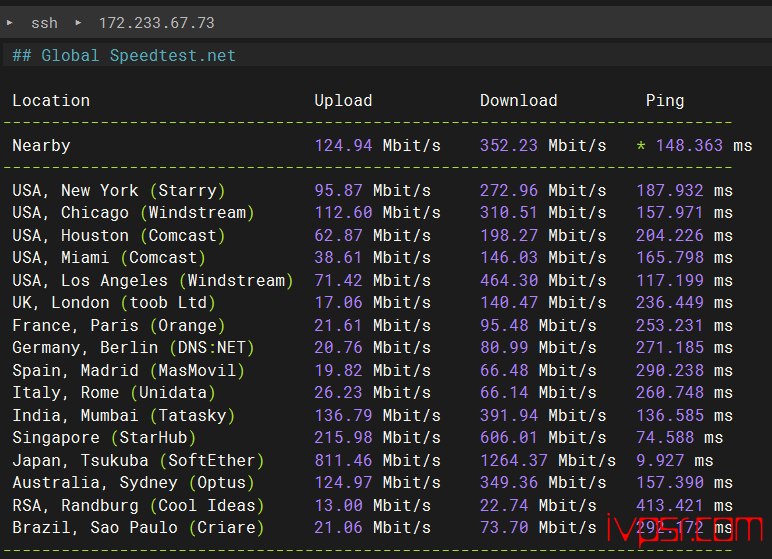Select Berlin ping 271.185

coord(670,348)
